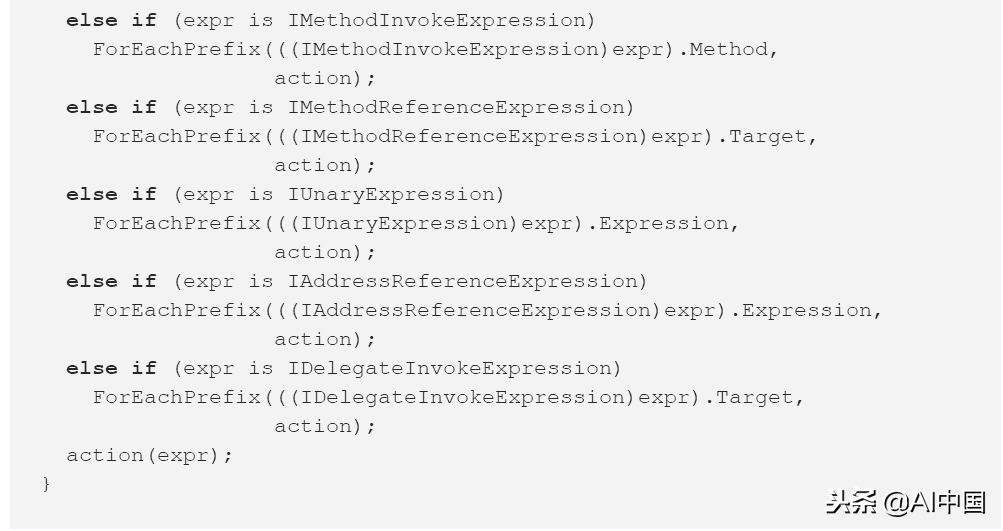
Task: Click ForEachPrefix call casting to IUnaryExpression
Action: point(176,223)
